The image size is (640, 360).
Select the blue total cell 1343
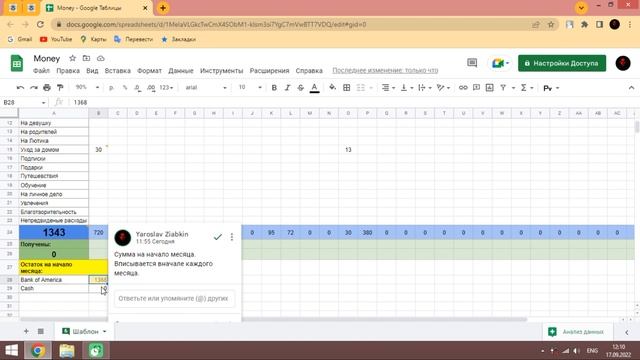pyautogui.click(x=53, y=232)
